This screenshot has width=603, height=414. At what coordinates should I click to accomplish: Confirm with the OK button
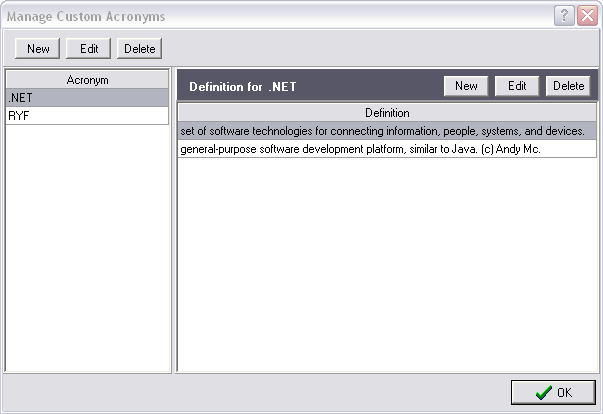pos(553,392)
